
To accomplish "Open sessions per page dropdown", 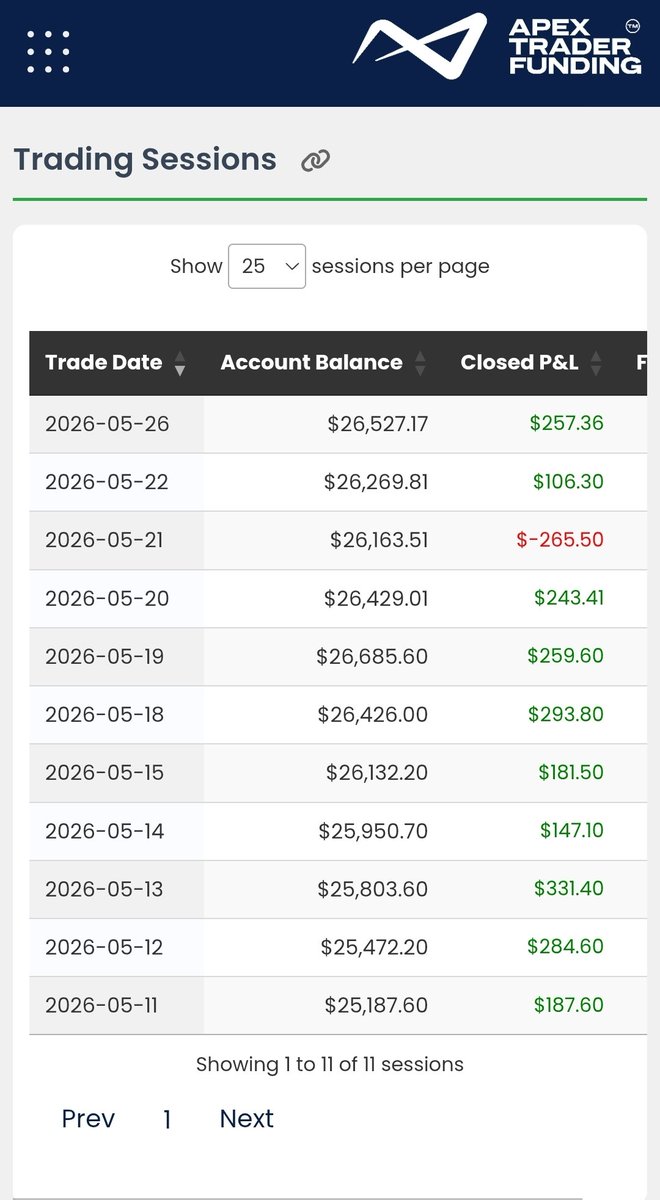I will point(267,266).
